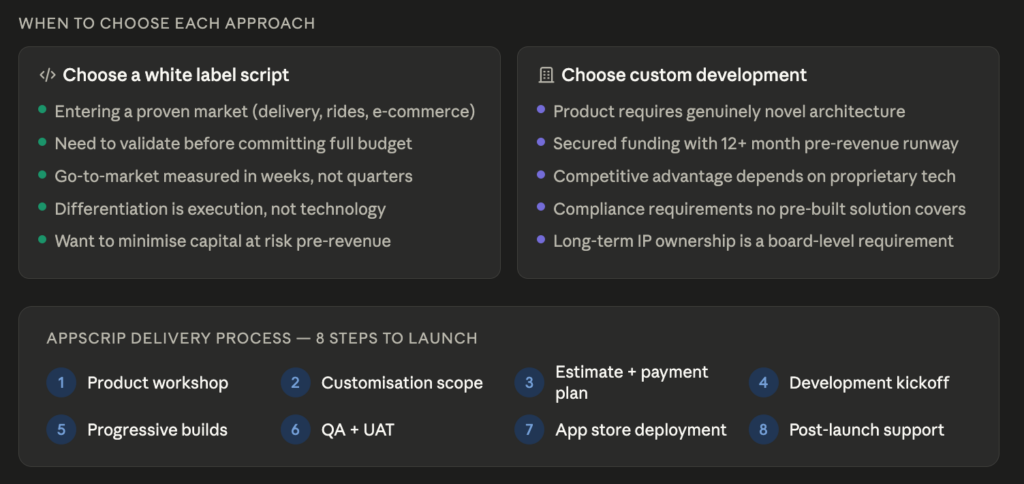The height and width of the screenshot is (484, 1024).
Task: Click 'APPSCRIP DELIVERY PROCESS — 8 STEPS TO LAUNCH' title
Action: pos(262,338)
